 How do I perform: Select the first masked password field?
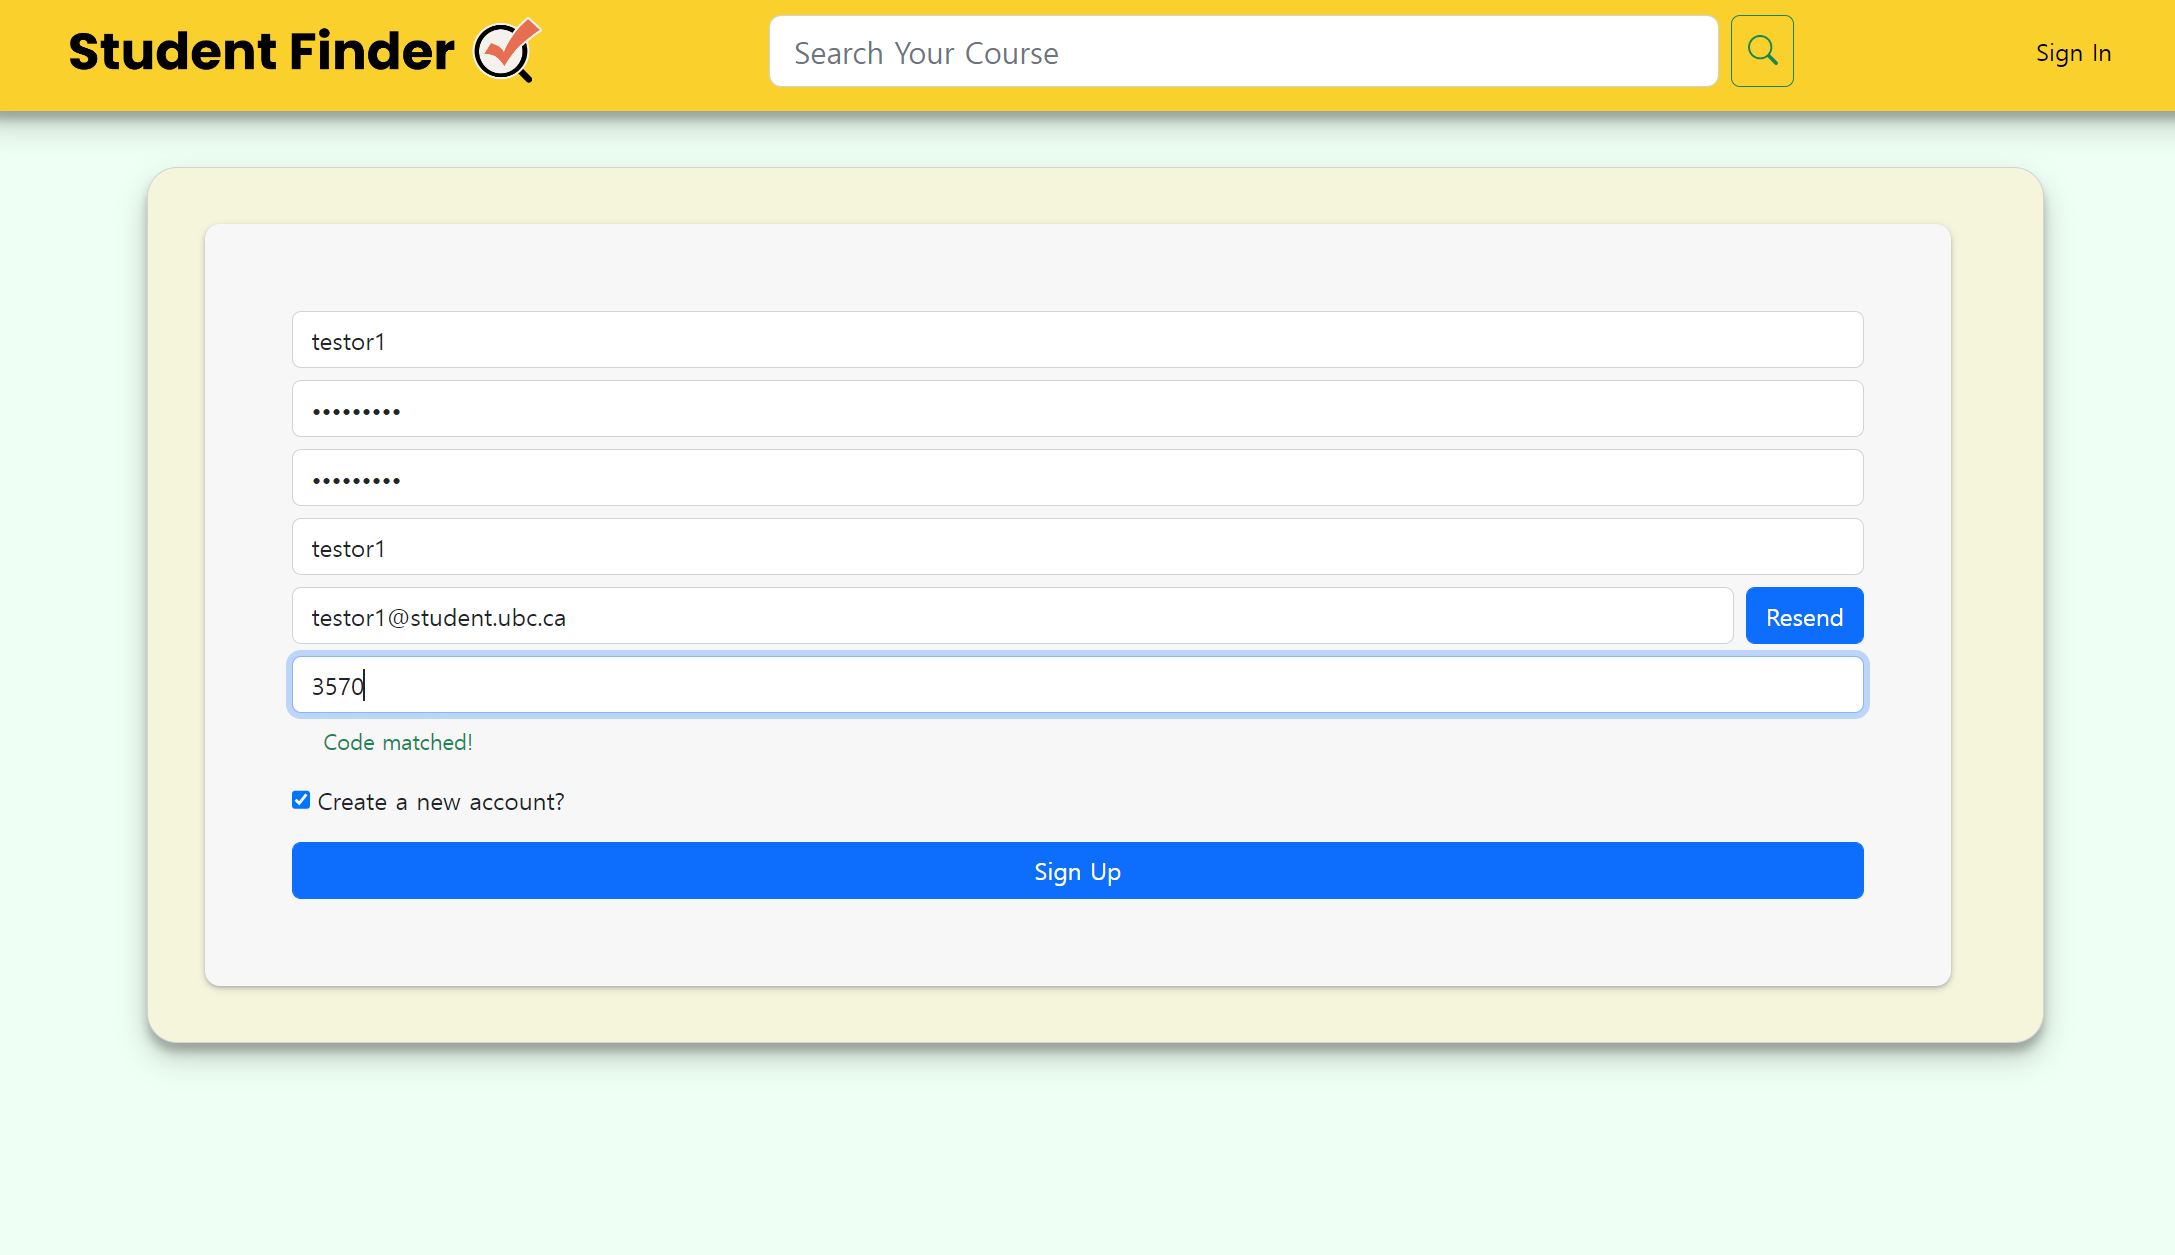pyautogui.click(x=1077, y=409)
